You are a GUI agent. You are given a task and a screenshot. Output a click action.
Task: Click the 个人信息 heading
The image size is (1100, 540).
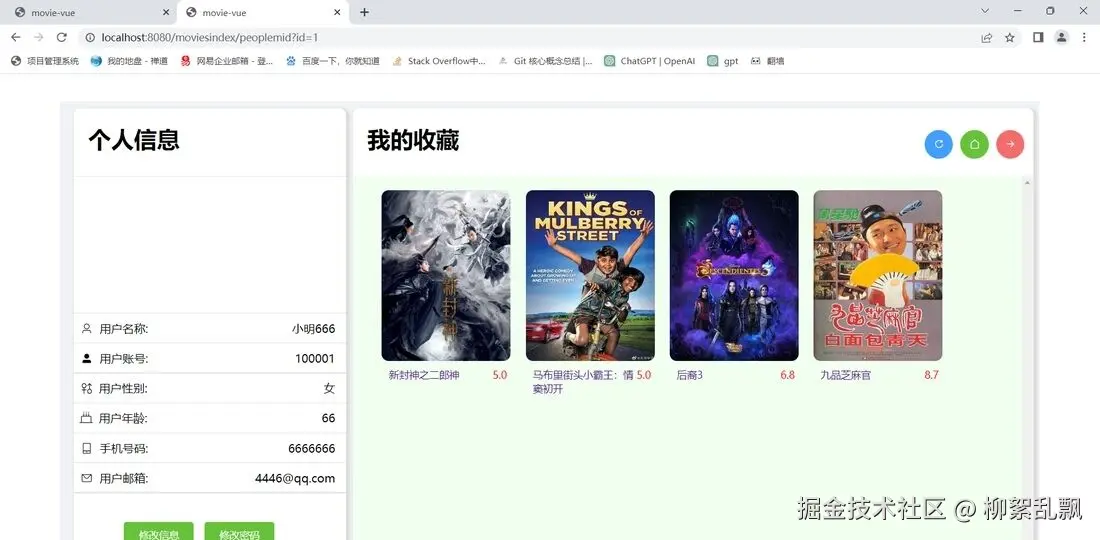[x=134, y=140]
